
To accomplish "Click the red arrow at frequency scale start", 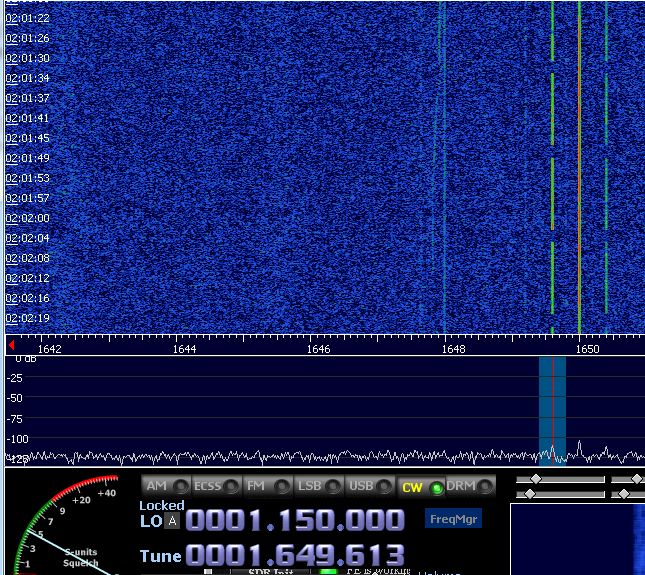I will [x=12, y=345].
